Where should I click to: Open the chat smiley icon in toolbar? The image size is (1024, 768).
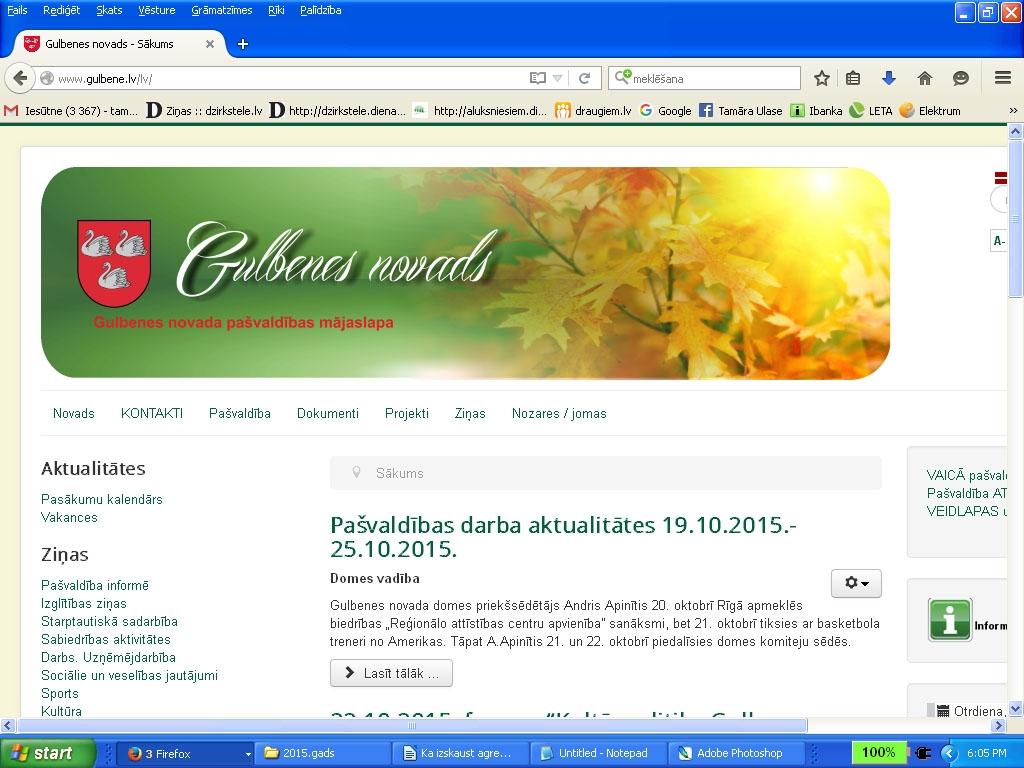pyautogui.click(x=961, y=78)
